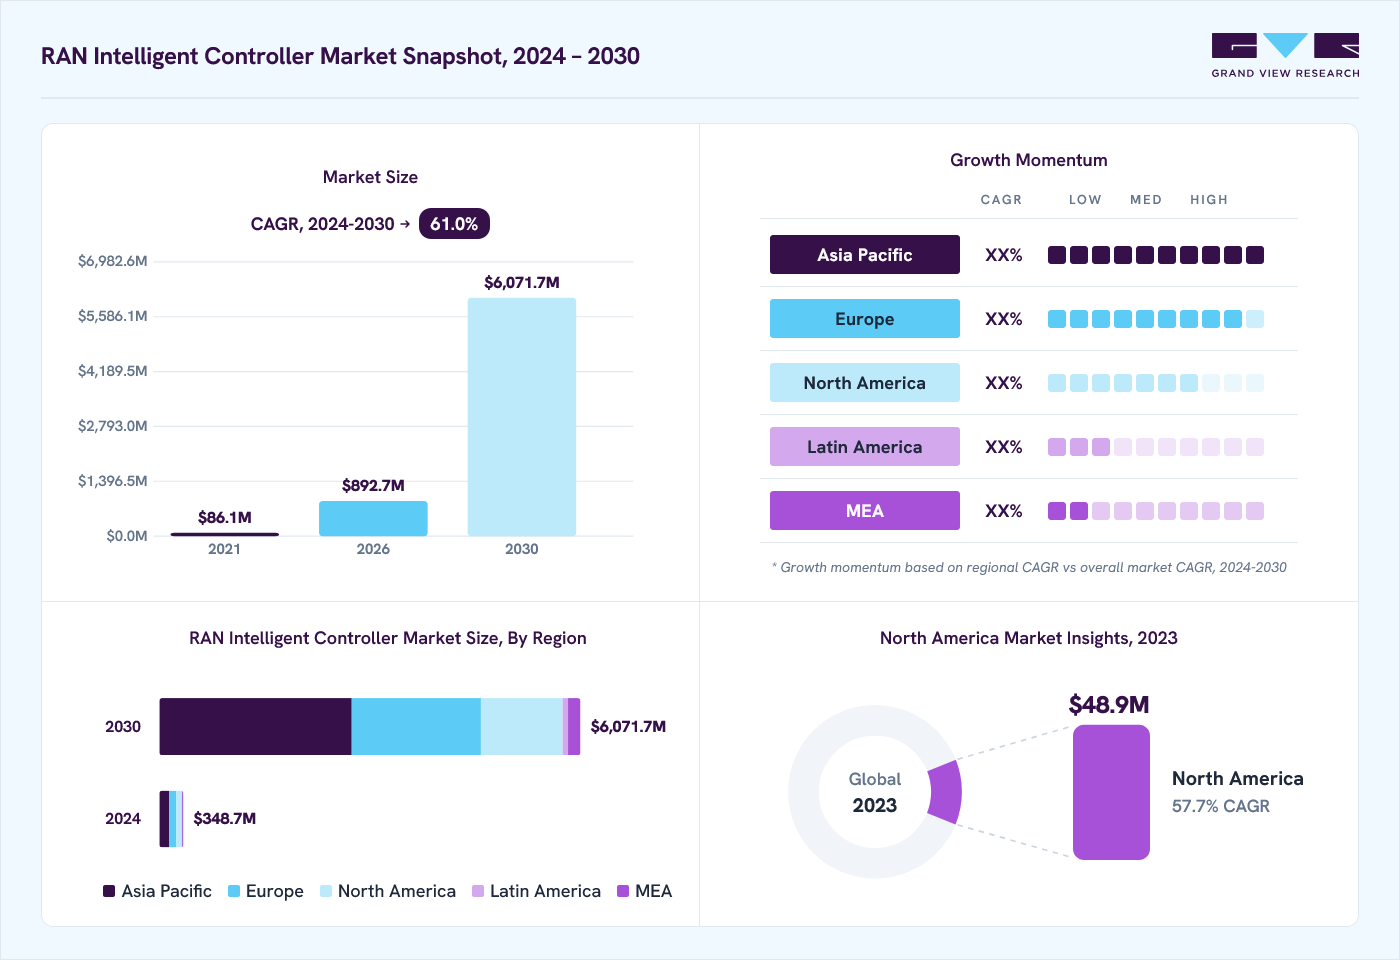
Task: Click the '57.7% CAGR' text
Action: [1221, 806]
